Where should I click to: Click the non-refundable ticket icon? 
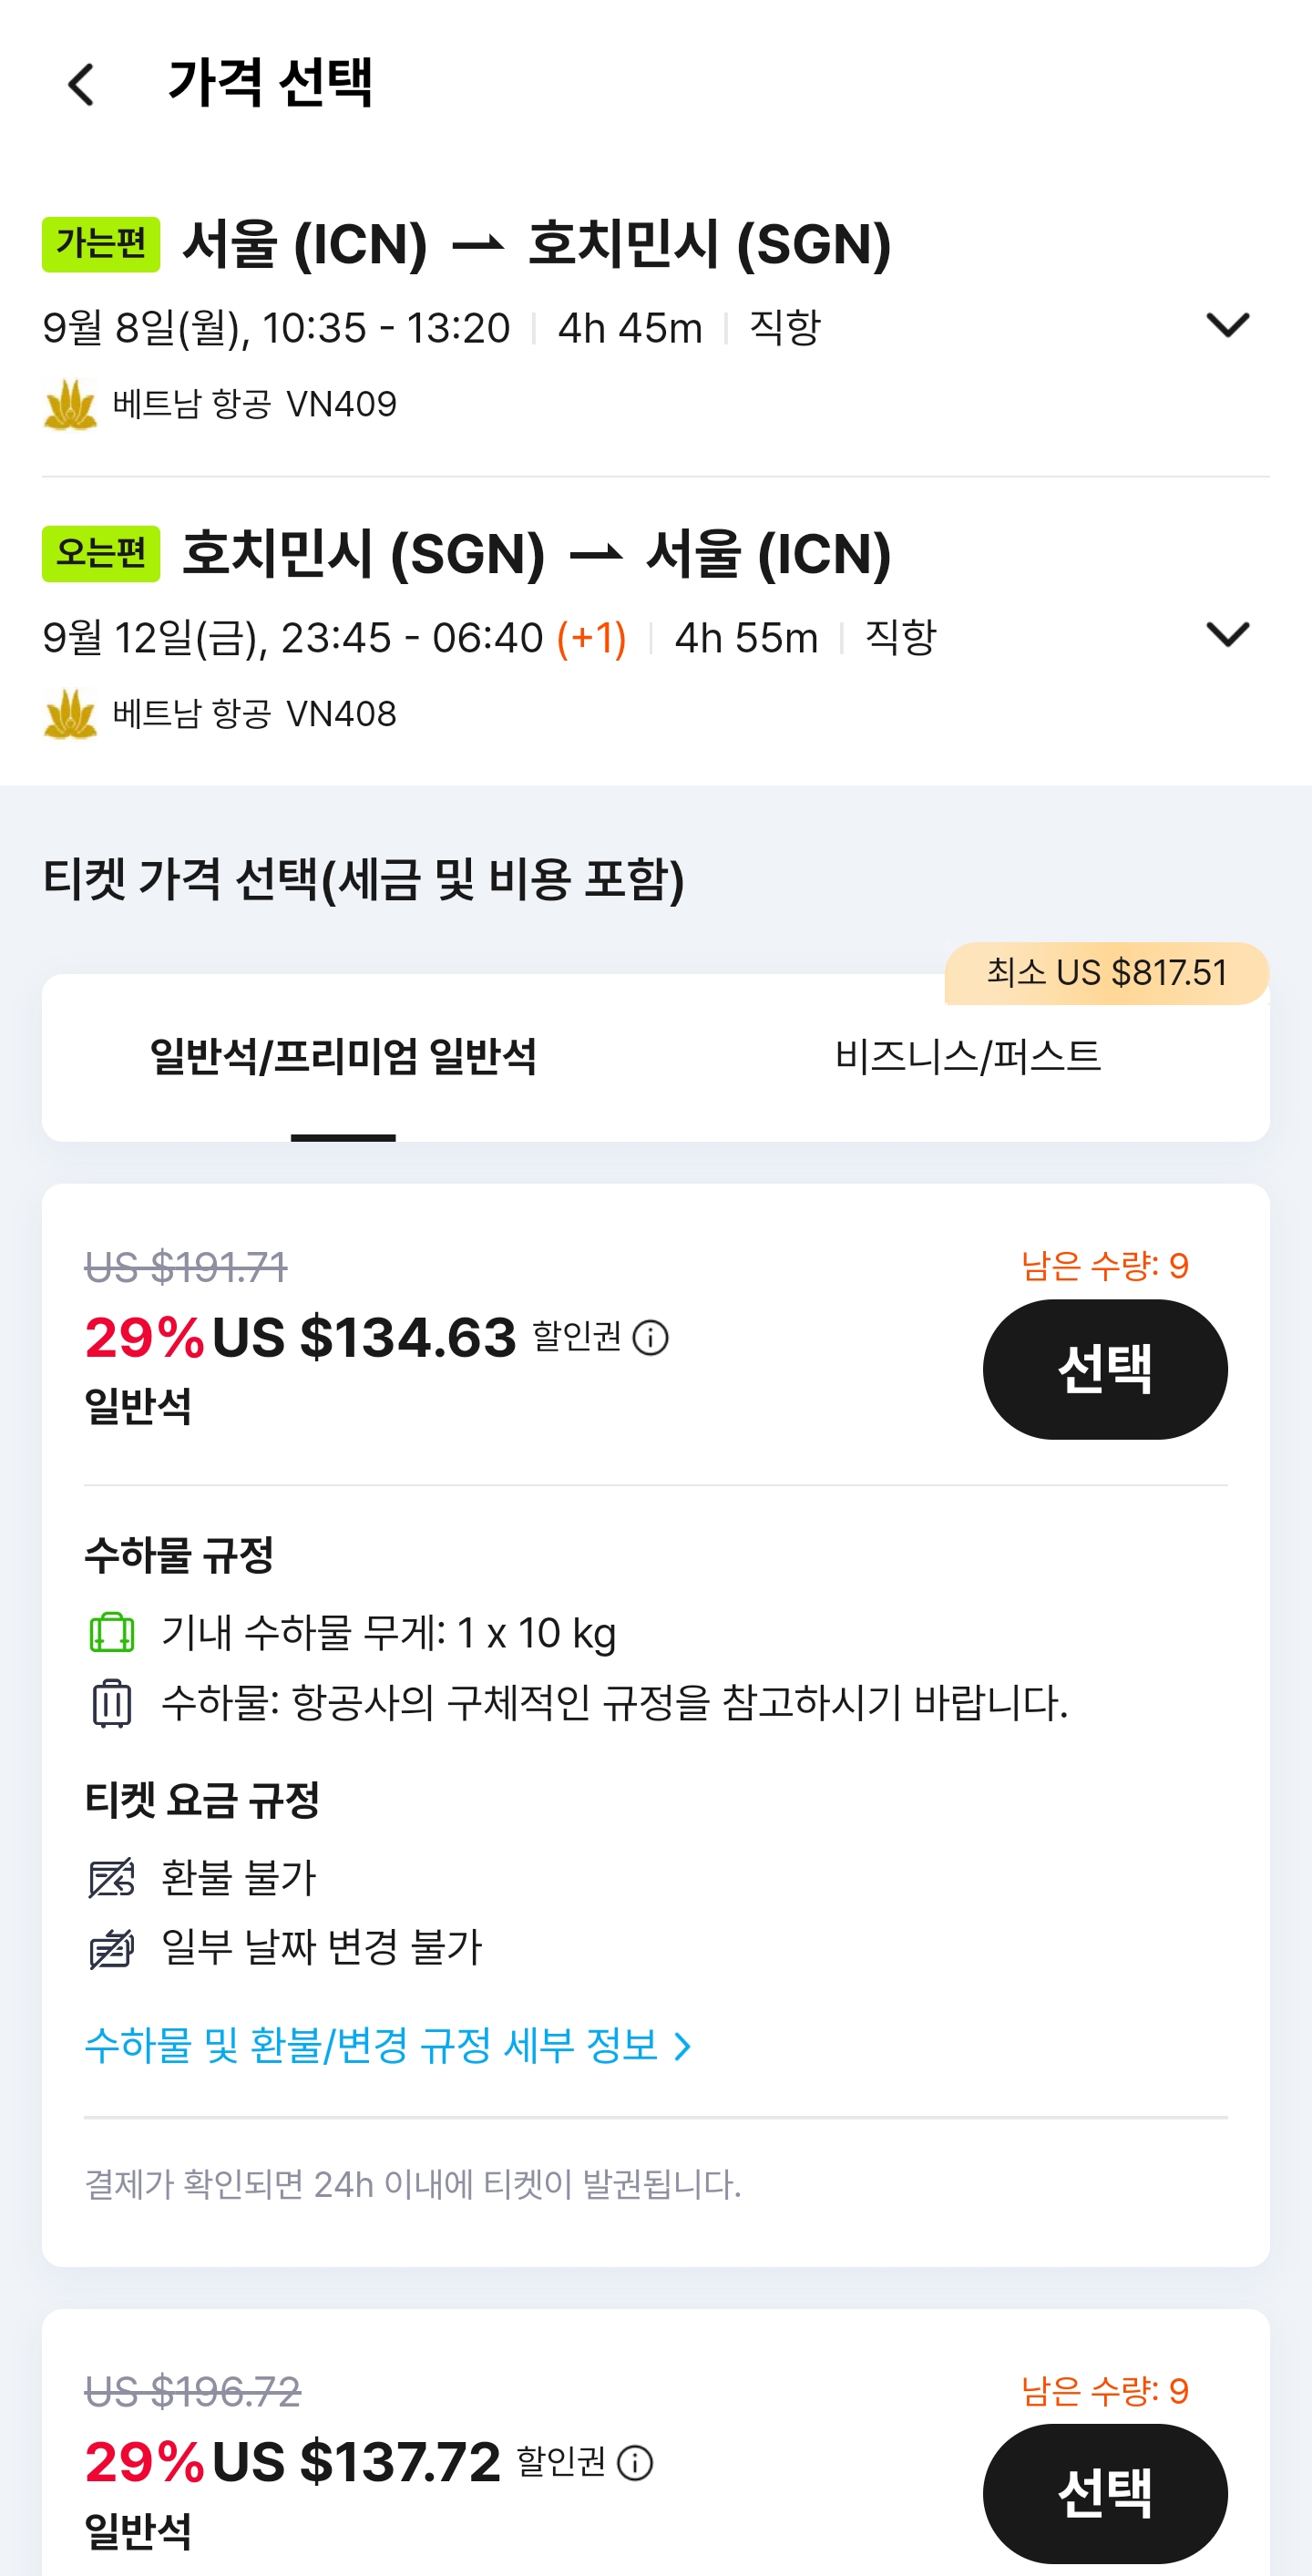pyautogui.click(x=112, y=1877)
